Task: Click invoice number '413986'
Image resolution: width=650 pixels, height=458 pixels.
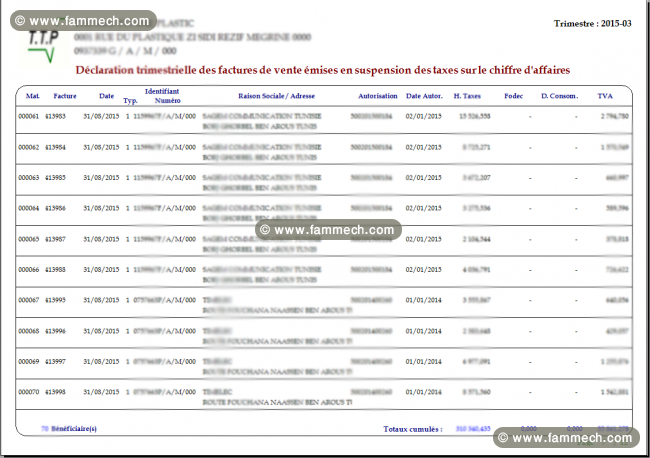Action: [56, 208]
